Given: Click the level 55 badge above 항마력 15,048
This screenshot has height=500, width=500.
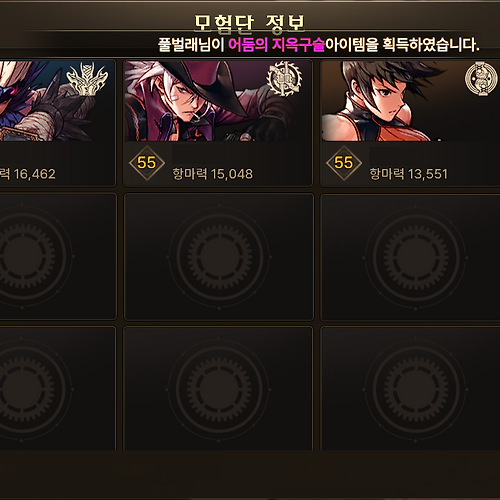Looking at the screenshot, I should 147,163.
